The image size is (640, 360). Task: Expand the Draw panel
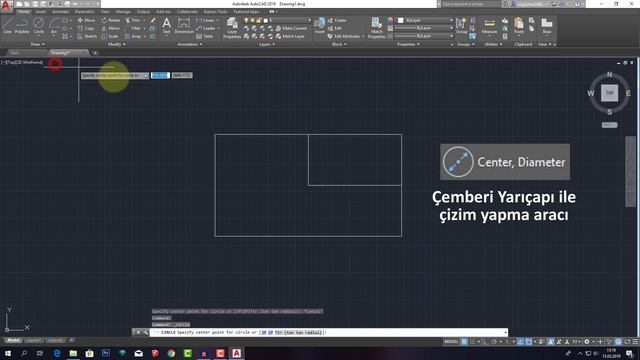pyautogui.click(x=38, y=44)
